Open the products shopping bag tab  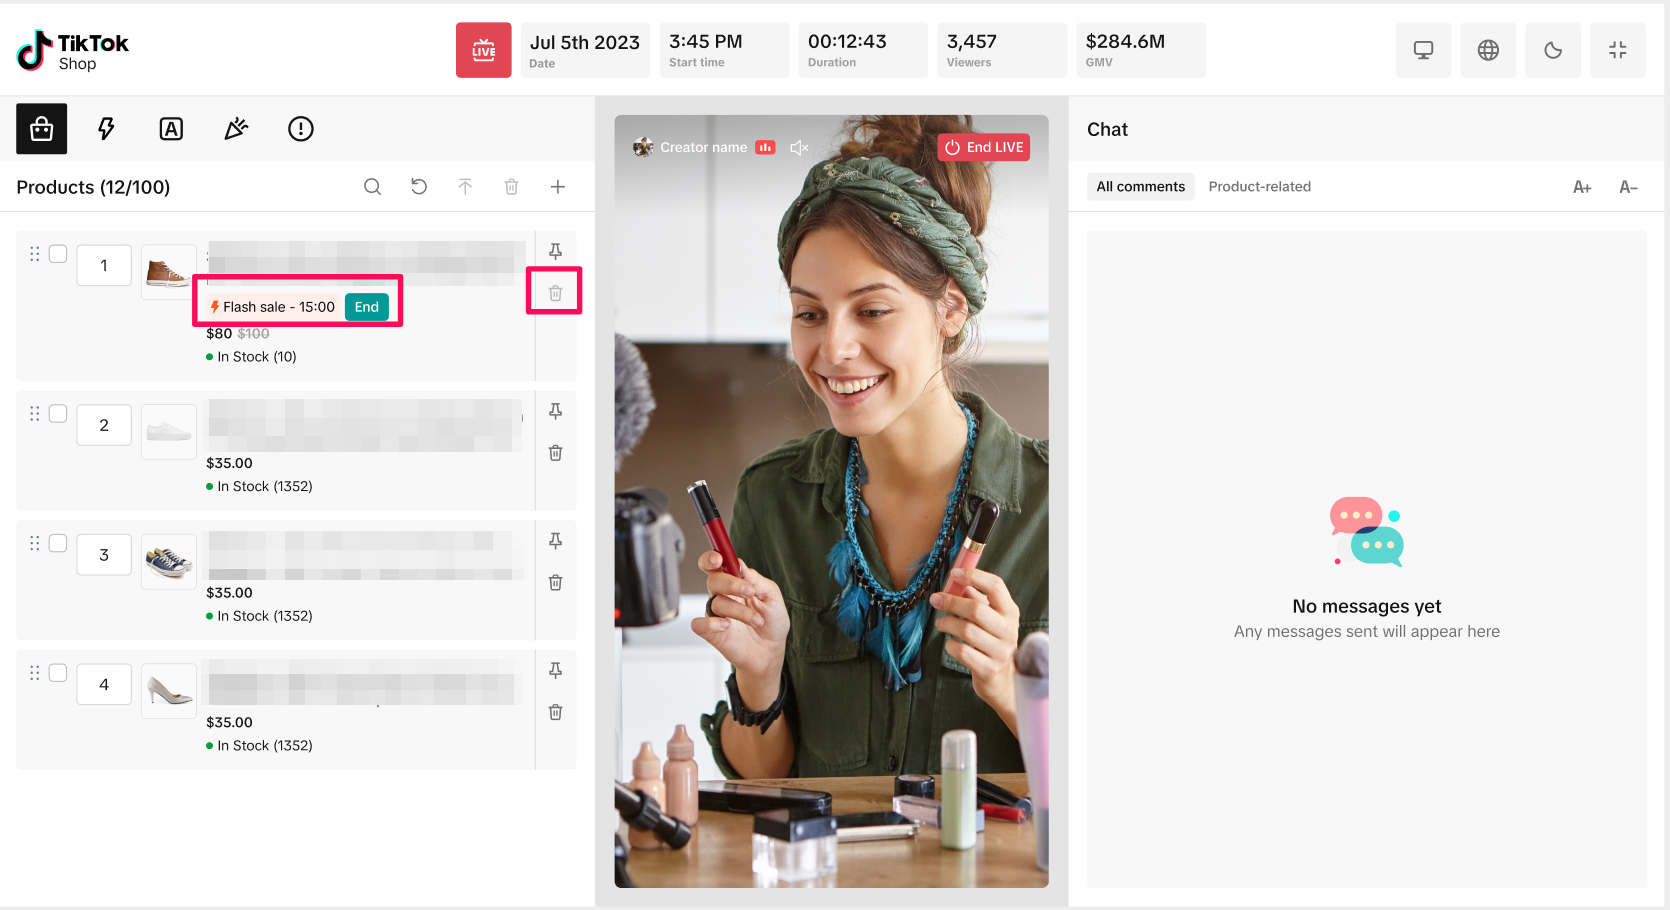[x=42, y=129]
